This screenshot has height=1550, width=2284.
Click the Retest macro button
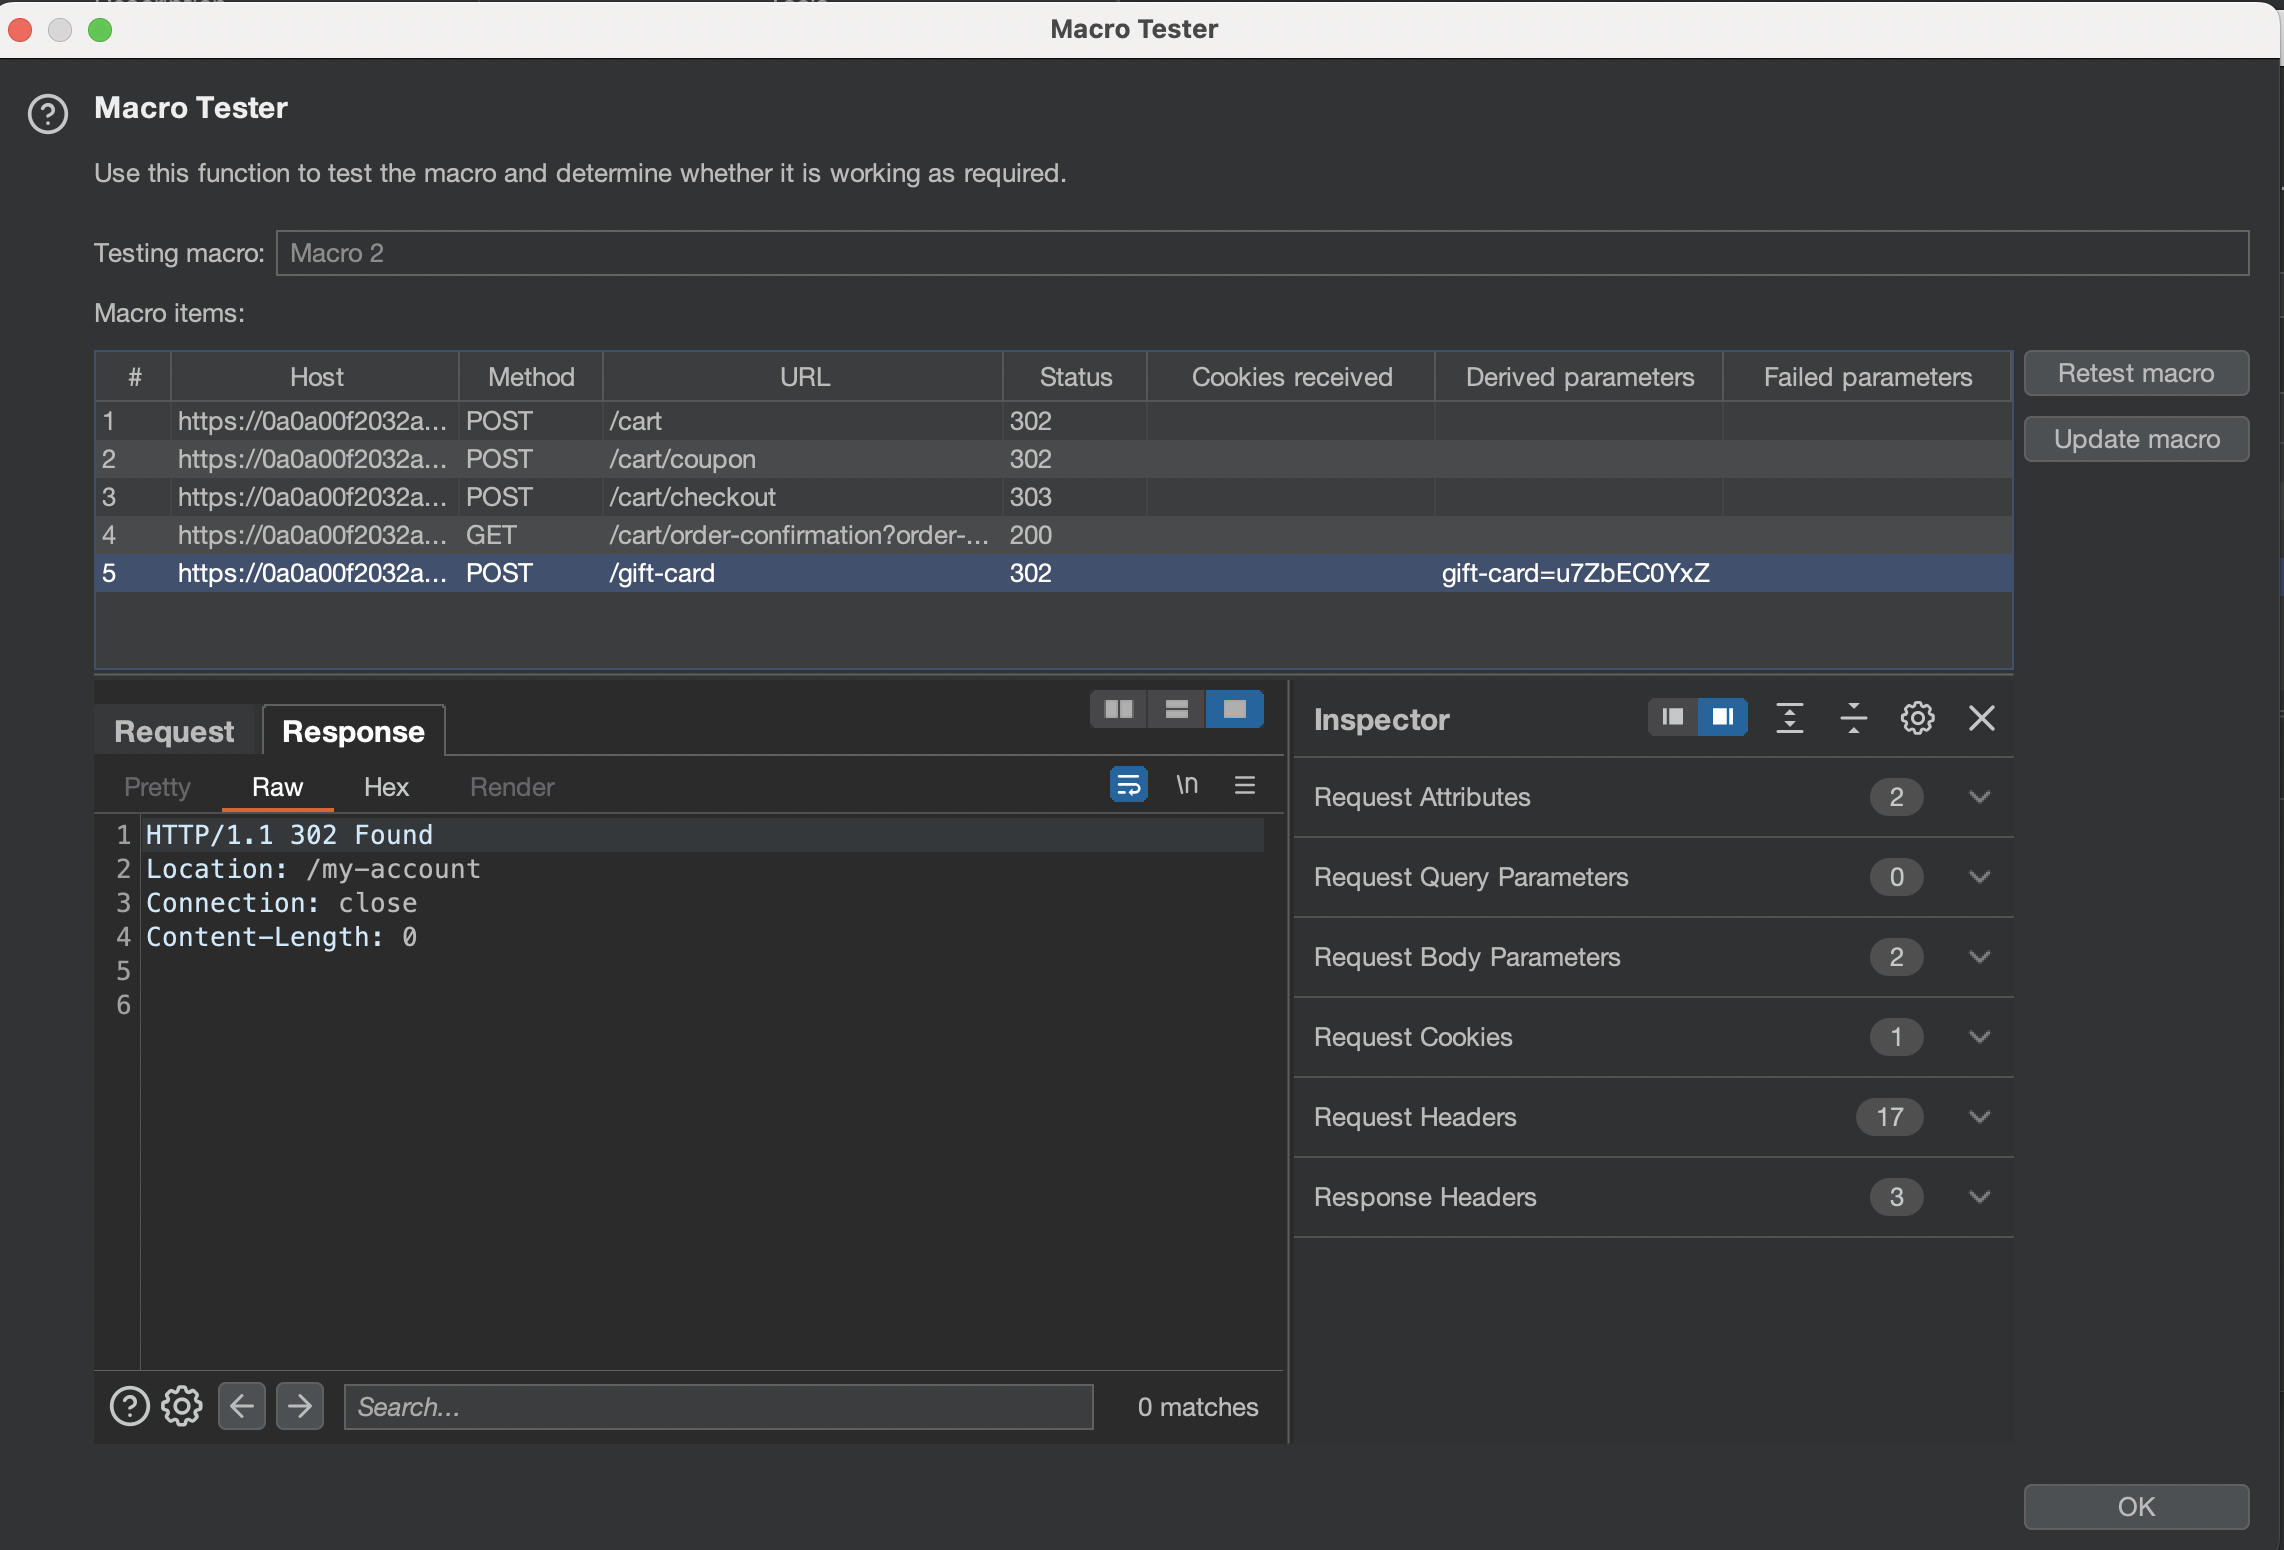click(x=2135, y=373)
